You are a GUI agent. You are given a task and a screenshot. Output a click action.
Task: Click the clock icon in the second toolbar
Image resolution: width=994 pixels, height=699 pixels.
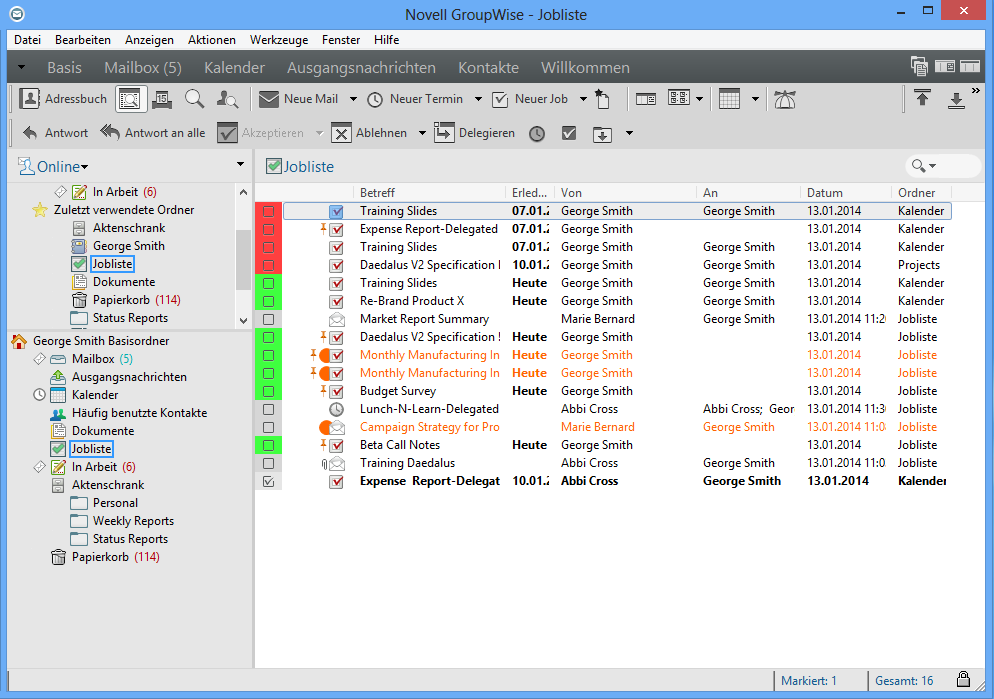point(537,134)
